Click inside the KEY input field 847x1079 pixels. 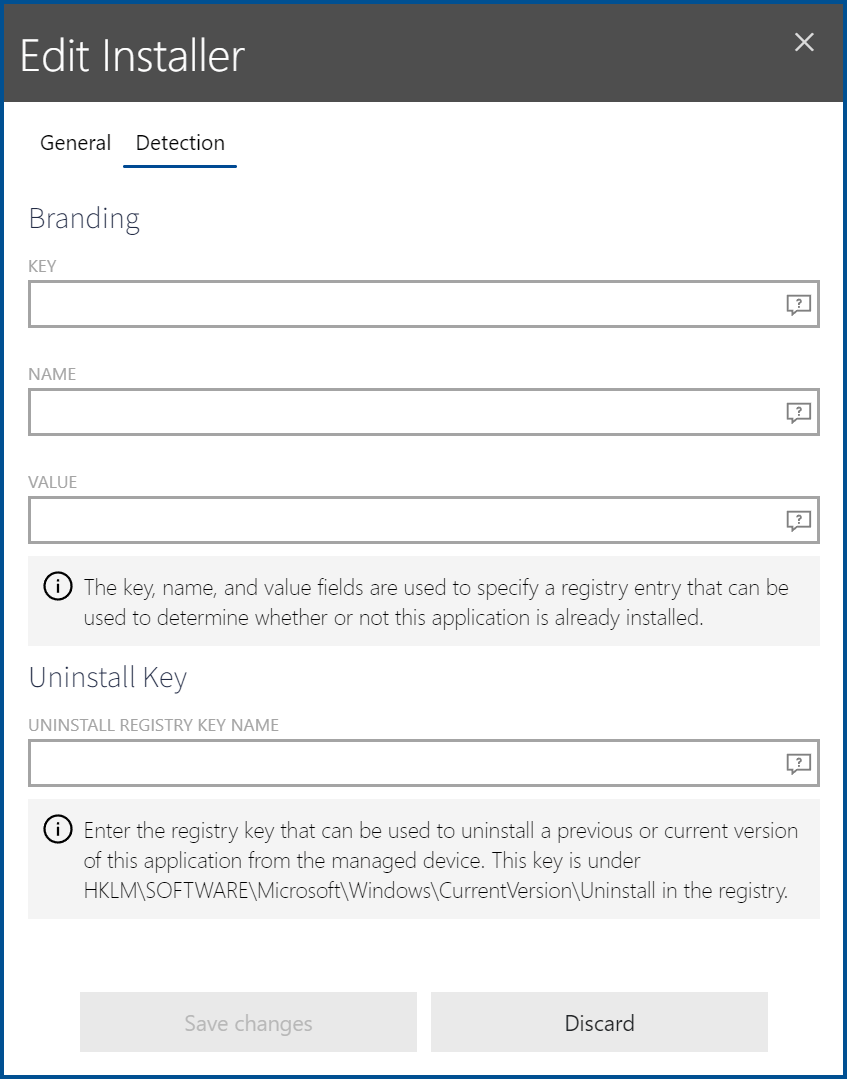(400, 305)
